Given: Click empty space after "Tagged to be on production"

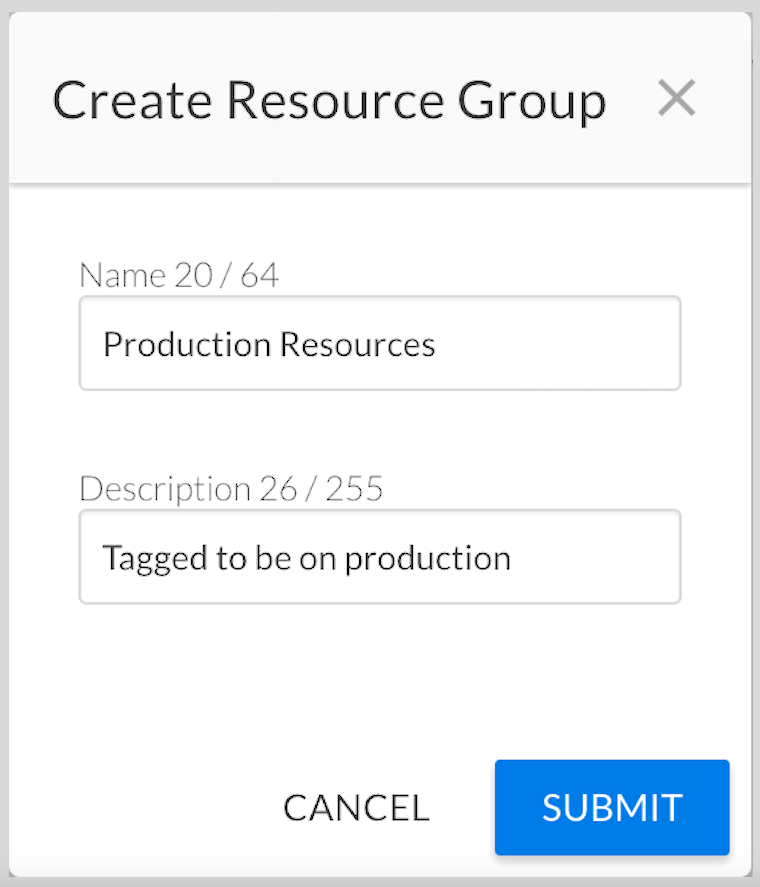Looking at the screenshot, I should (x=600, y=557).
